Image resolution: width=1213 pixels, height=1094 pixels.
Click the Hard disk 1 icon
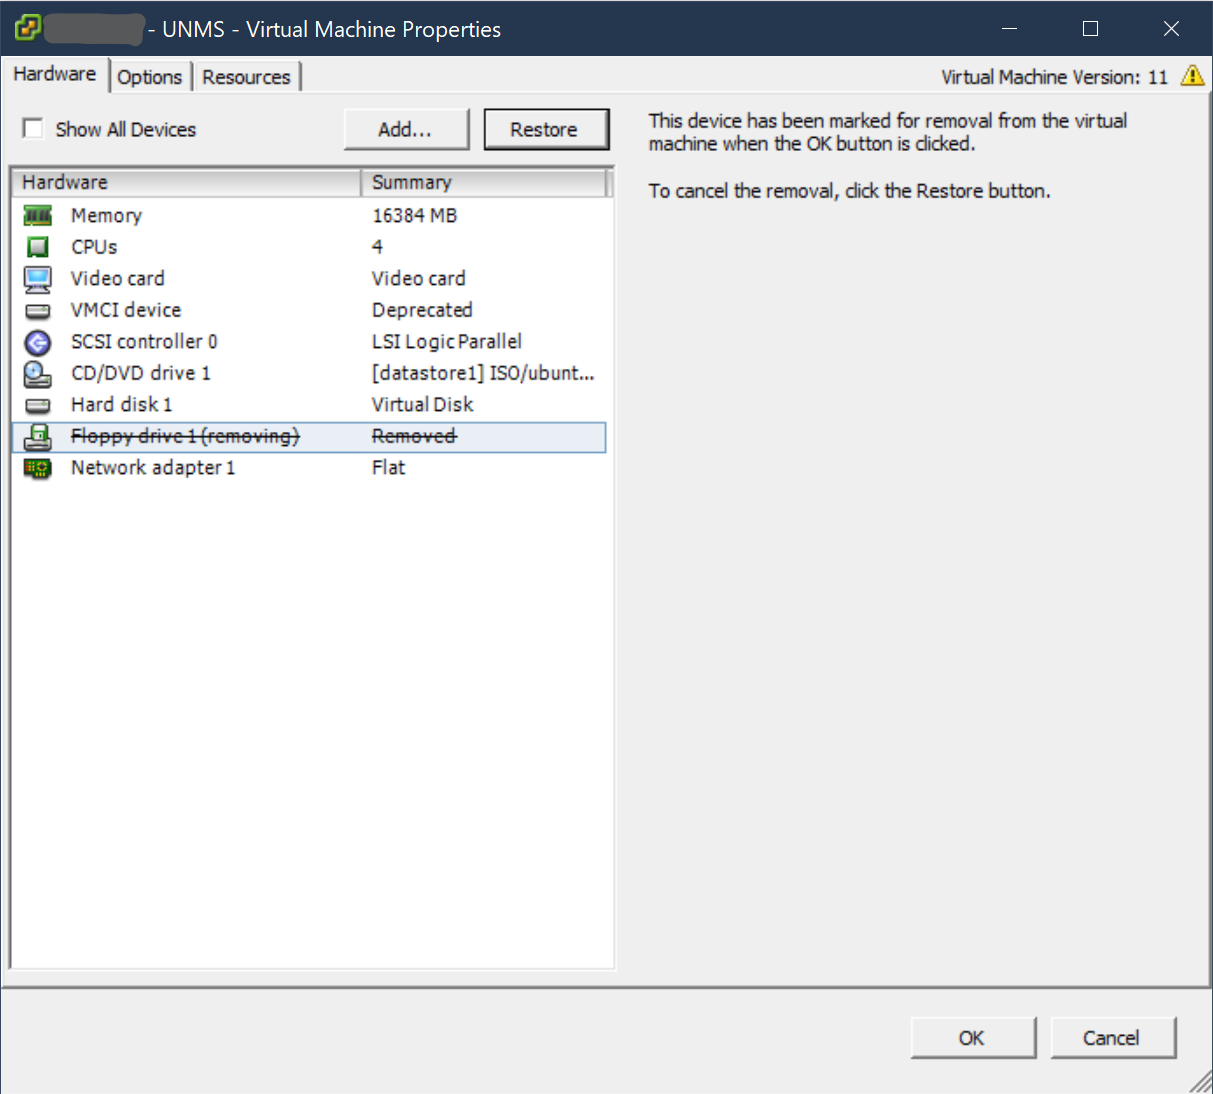(37, 404)
